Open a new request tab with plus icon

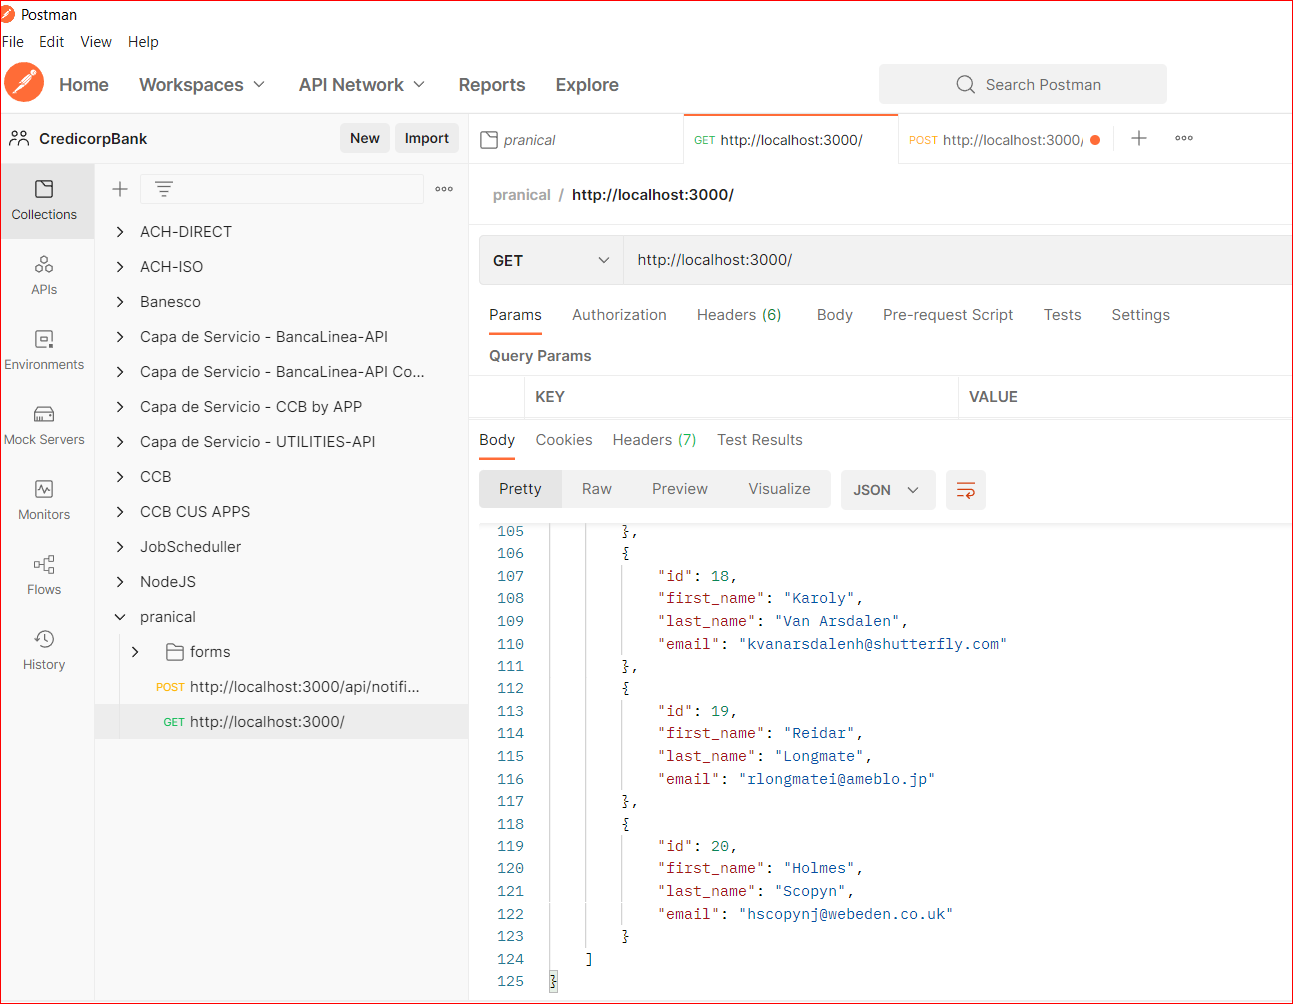(1139, 138)
